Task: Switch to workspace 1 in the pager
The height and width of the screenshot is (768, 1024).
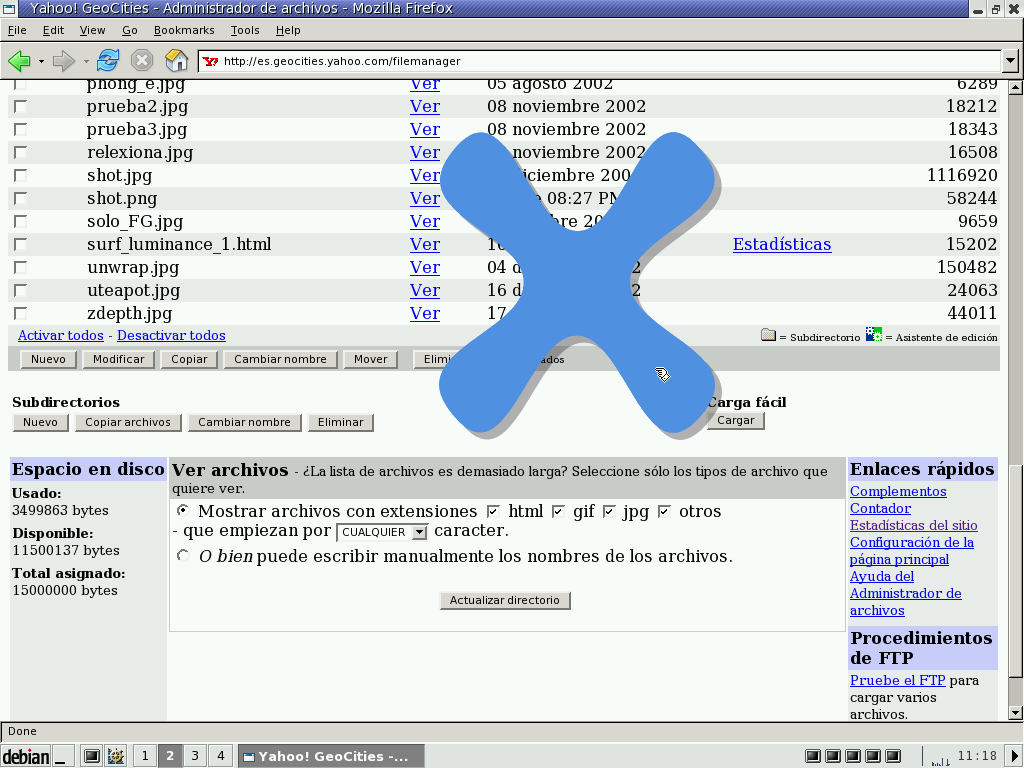Action: (x=144, y=756)
